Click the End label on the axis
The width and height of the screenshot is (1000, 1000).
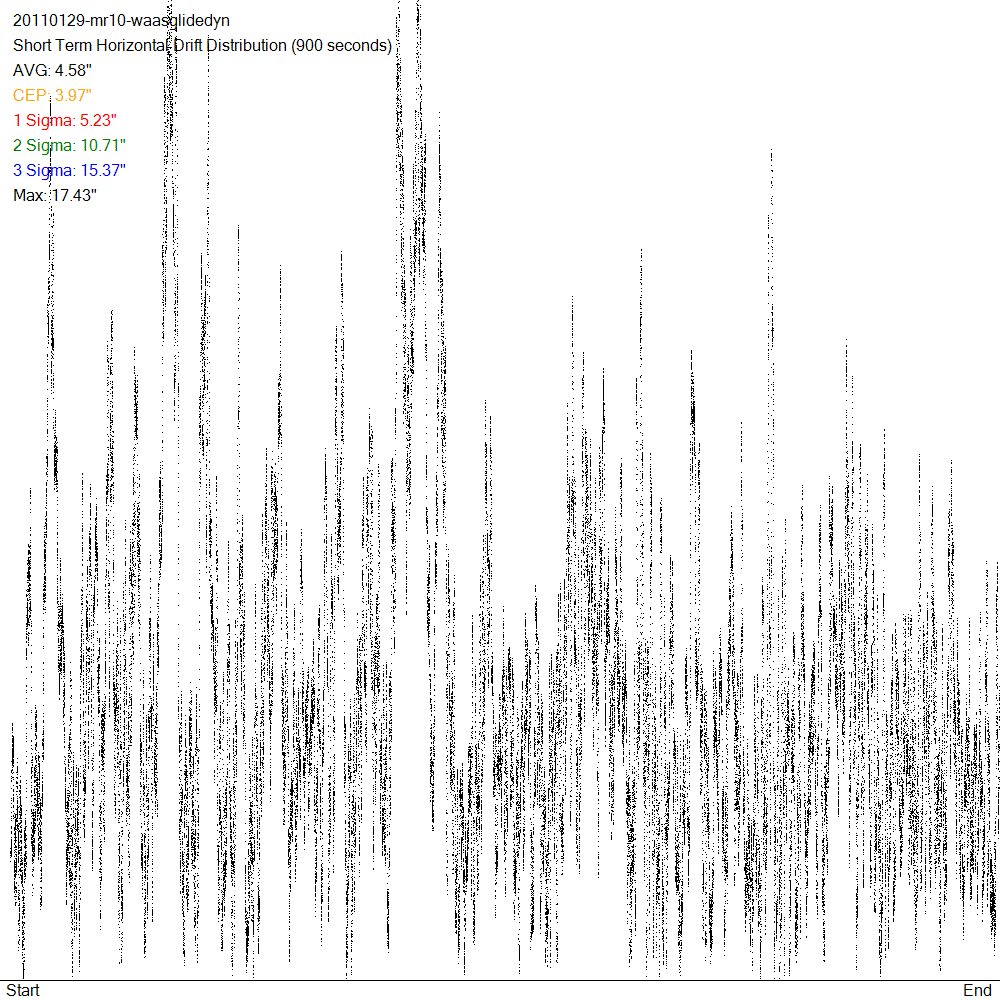pyautogui.click(x=977, y=990)
